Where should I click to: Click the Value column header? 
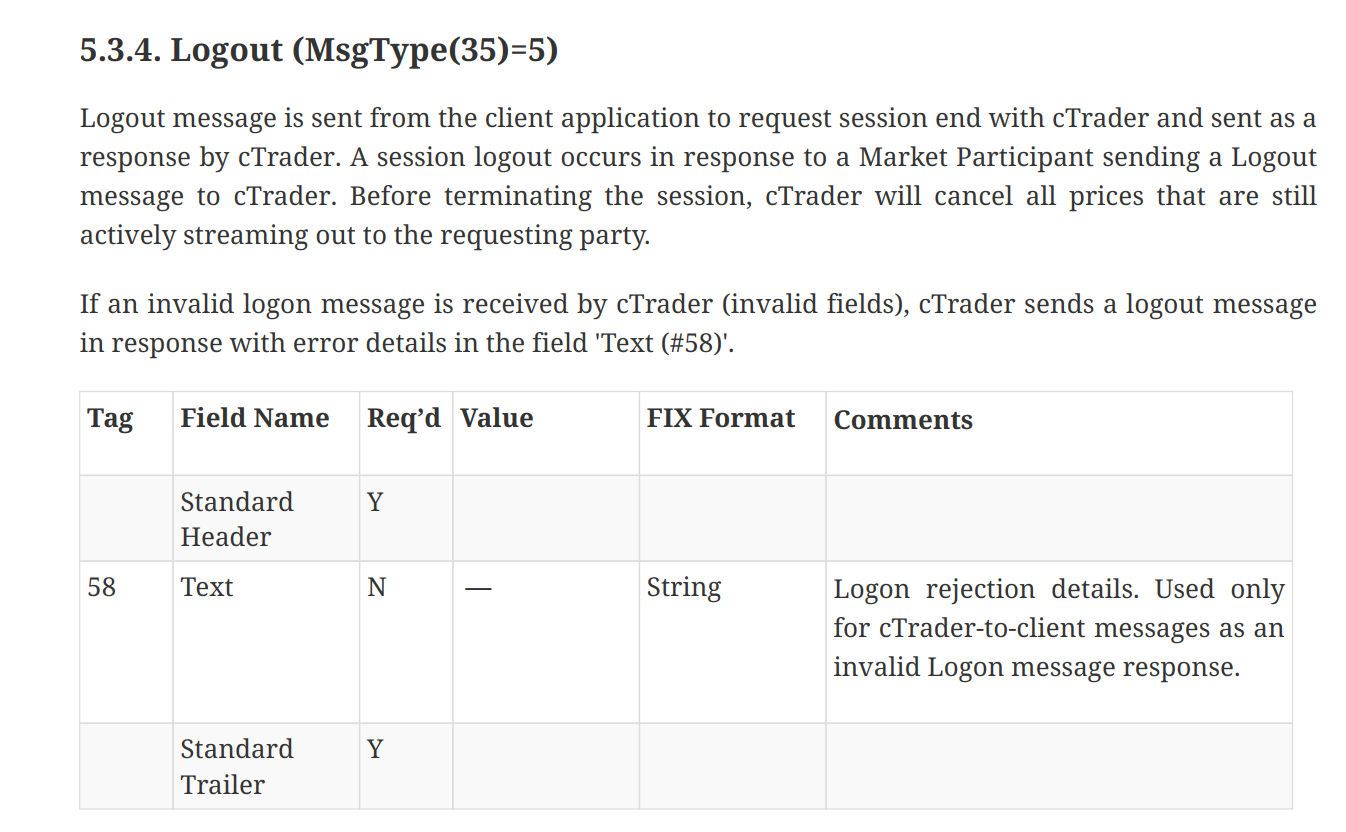point(496,418)
